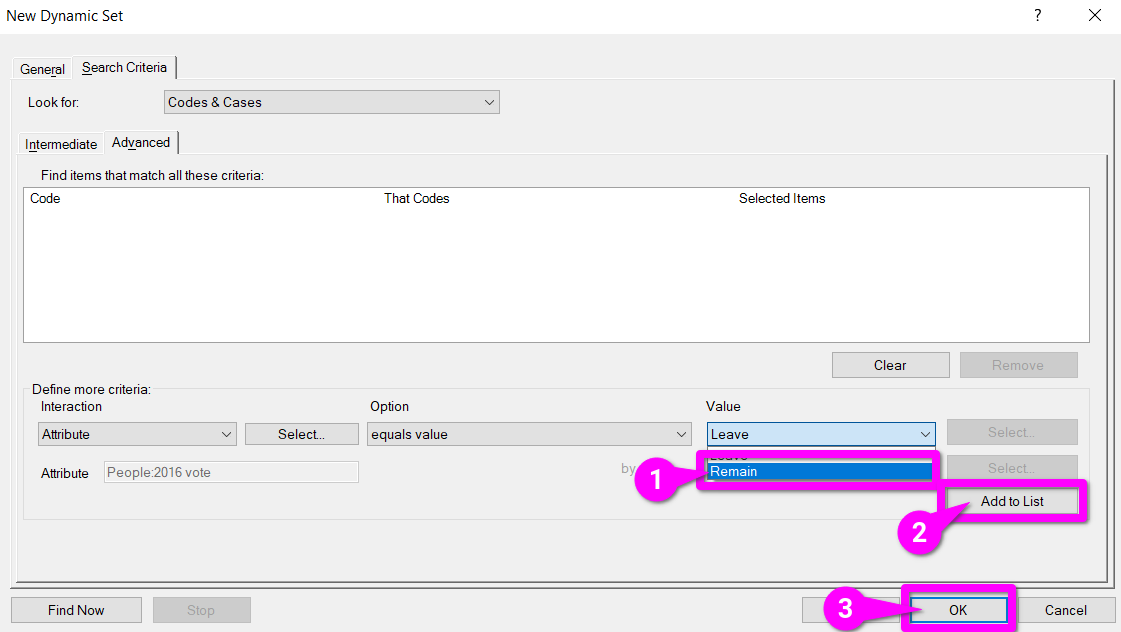Confirm the dialog with OK
Viewport: 1121px width, 632px height.
coord(957,610)
